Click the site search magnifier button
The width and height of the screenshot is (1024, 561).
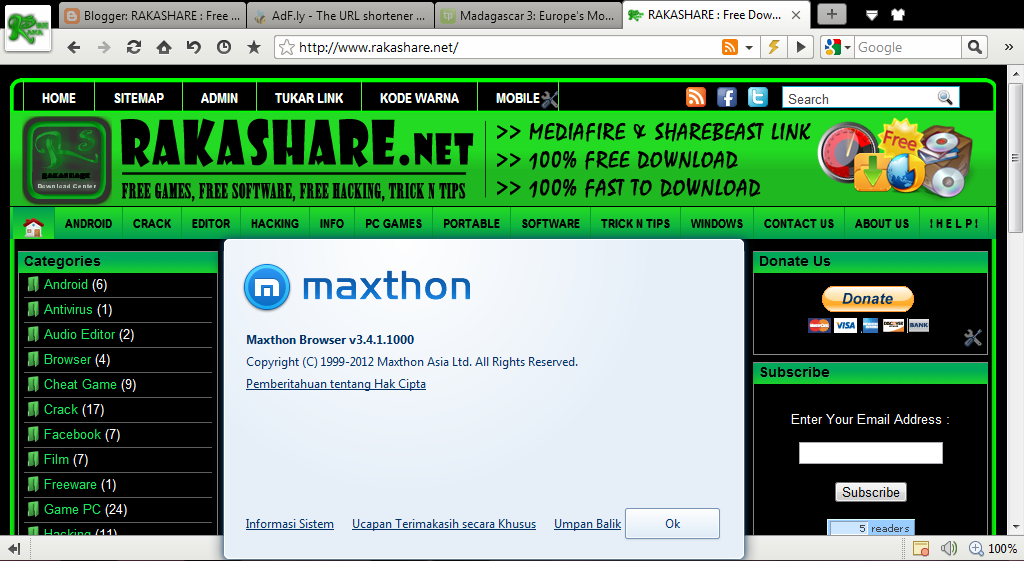click(945, 97)
